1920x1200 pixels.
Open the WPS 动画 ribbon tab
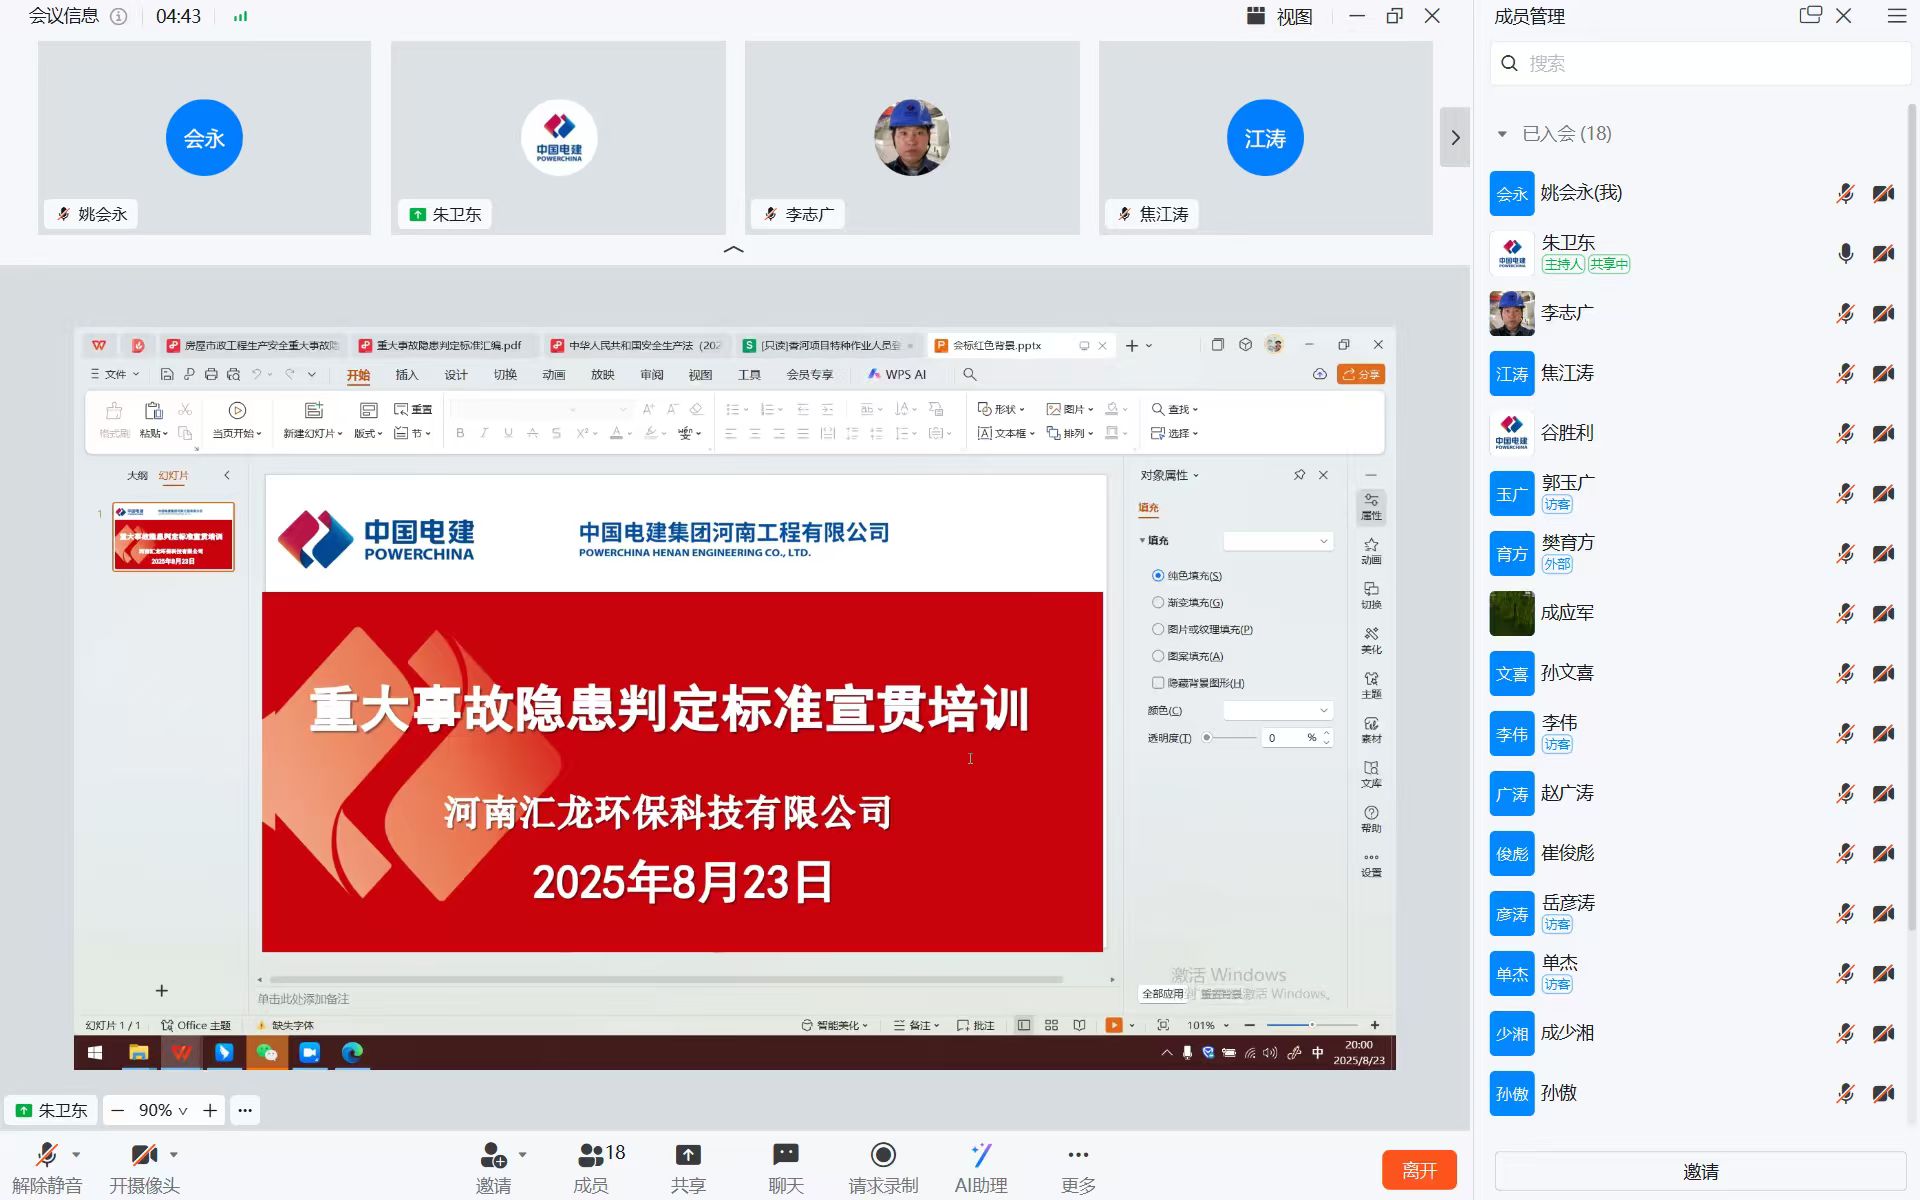554,375
